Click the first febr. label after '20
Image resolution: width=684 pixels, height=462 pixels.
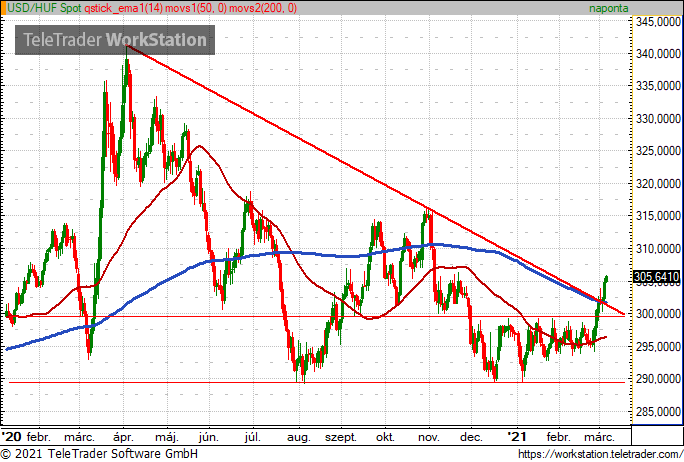click(39, 437)
